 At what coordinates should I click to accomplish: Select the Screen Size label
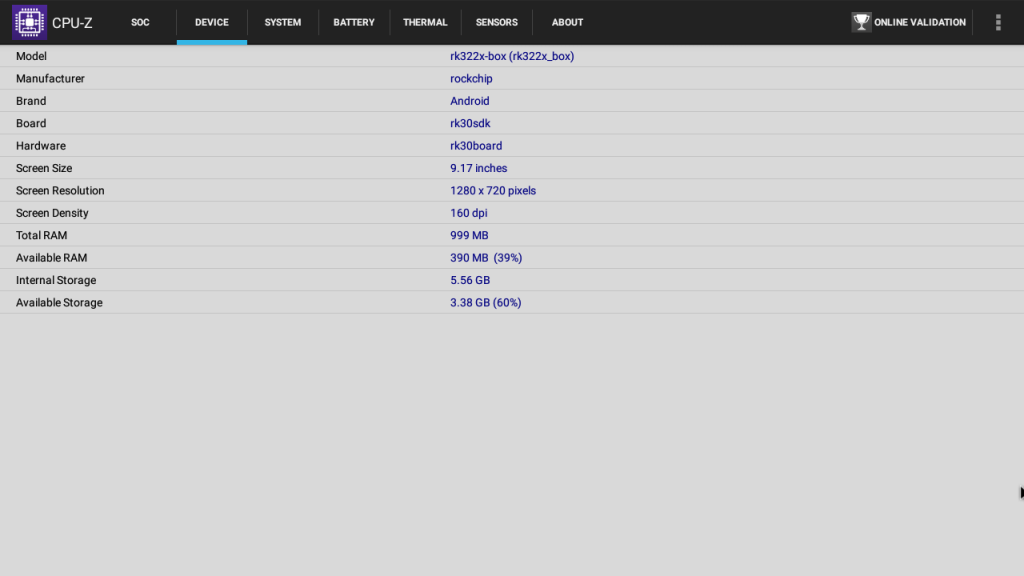point(44,168)
